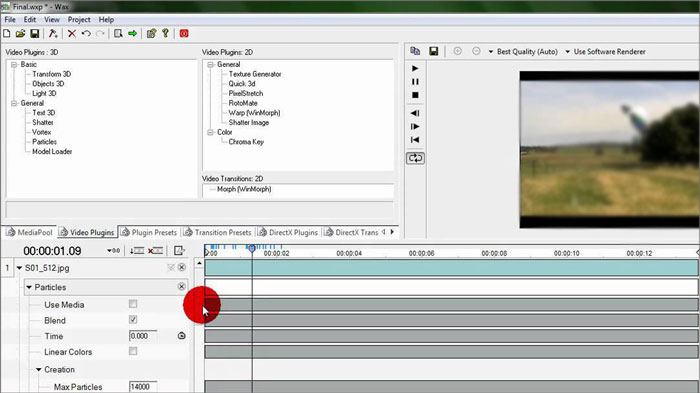The image size is (700, 393).
Task: Jump to the start of timeline
Action: pos(415,140)
